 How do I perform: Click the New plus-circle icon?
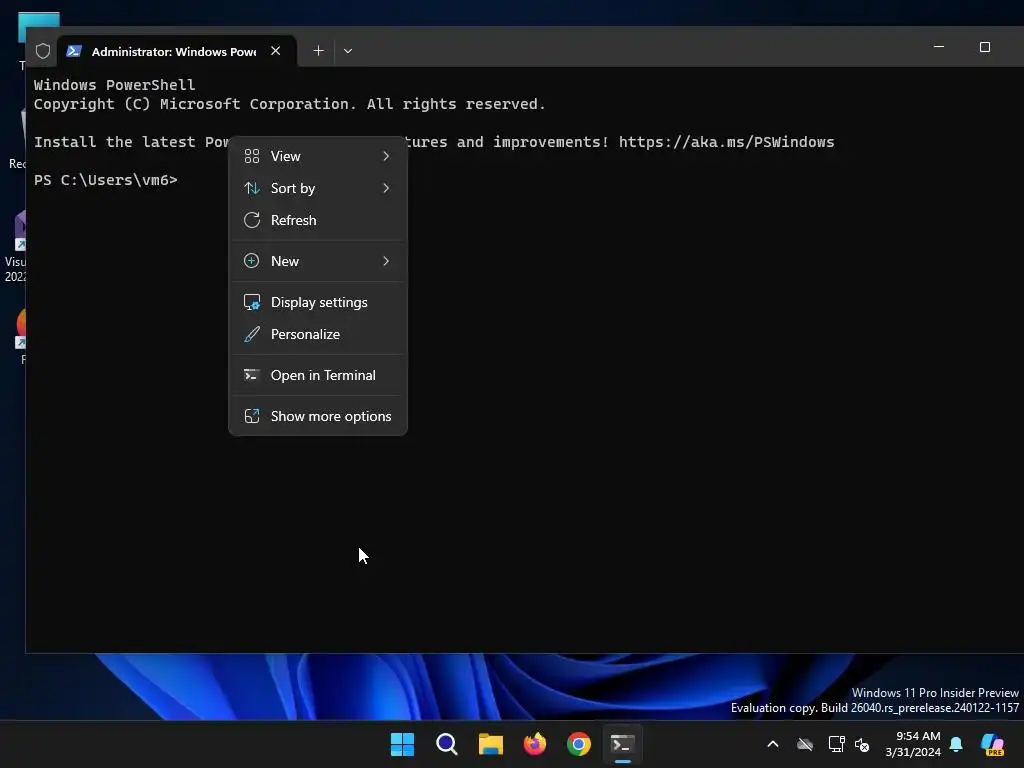tap(251, 261)
